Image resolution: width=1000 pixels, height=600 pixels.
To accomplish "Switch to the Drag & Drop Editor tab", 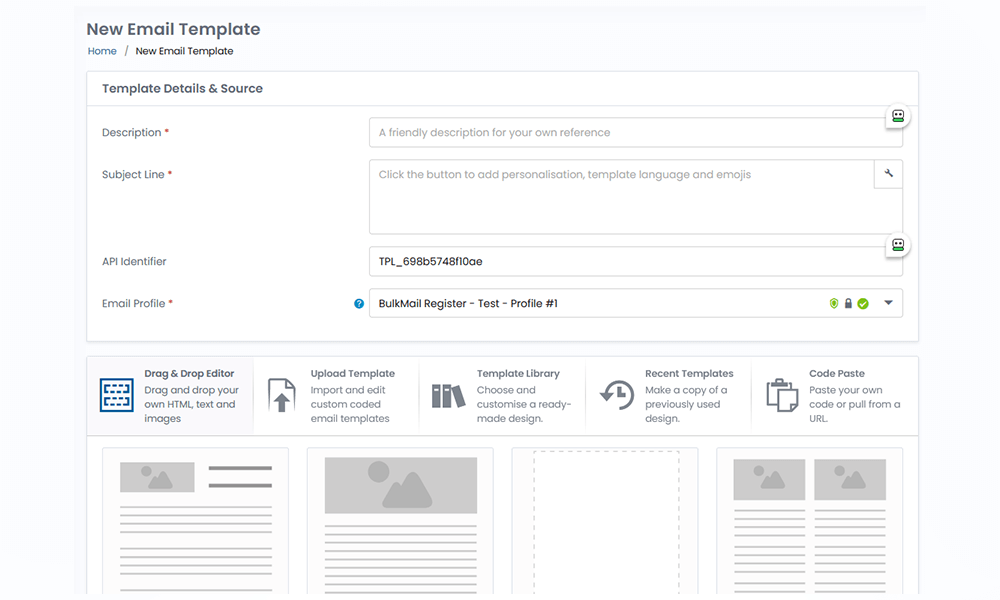I will pos(170,395).
